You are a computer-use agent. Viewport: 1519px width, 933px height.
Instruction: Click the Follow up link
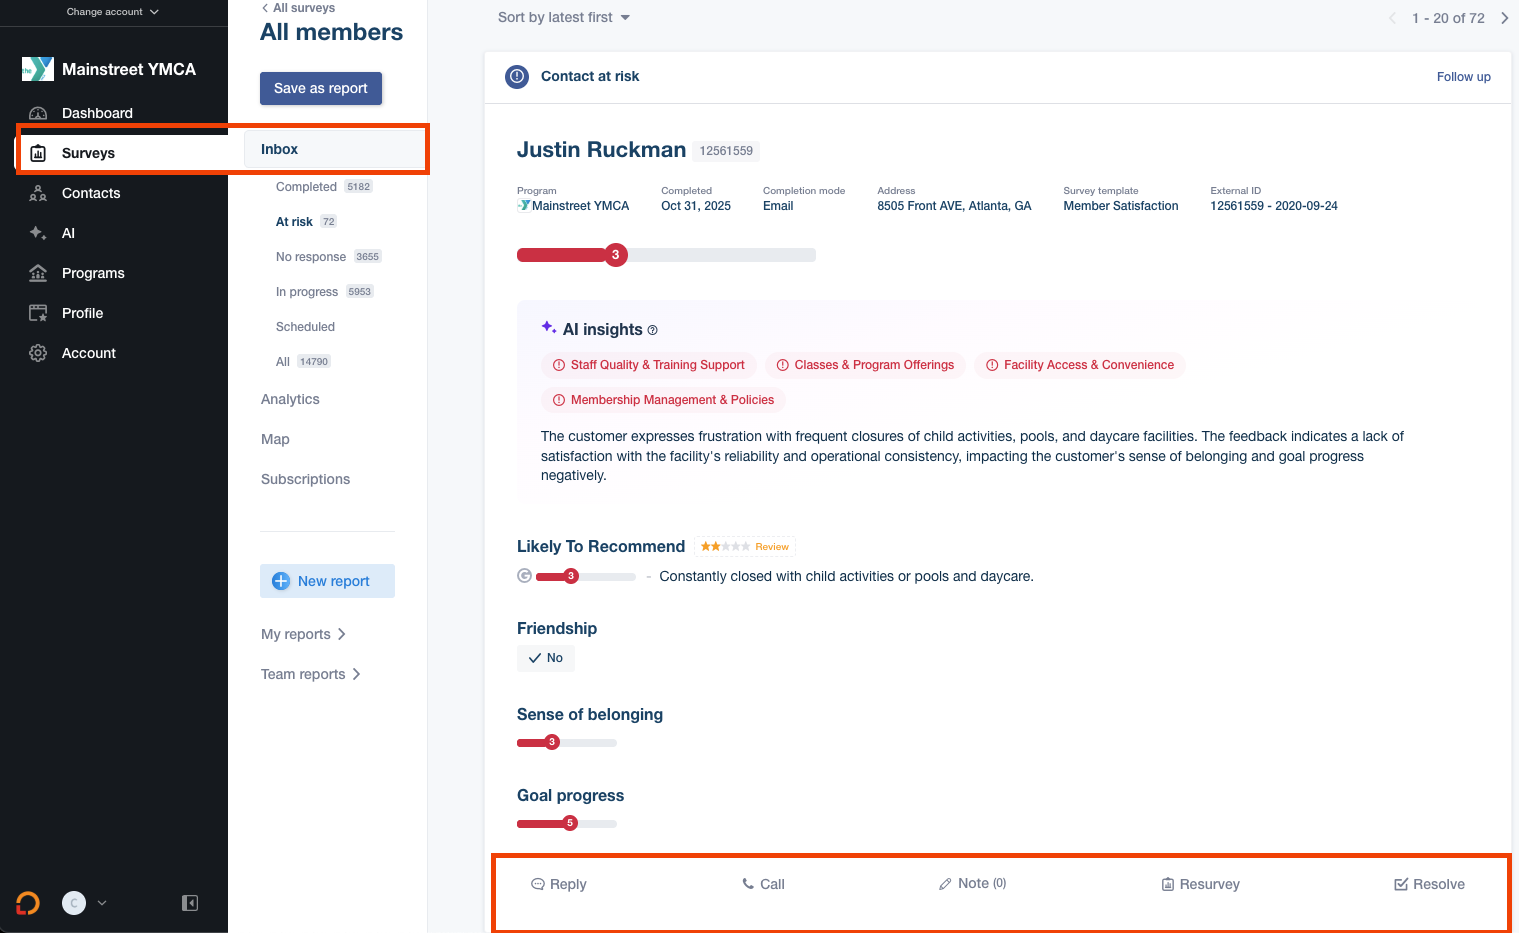1463,77
